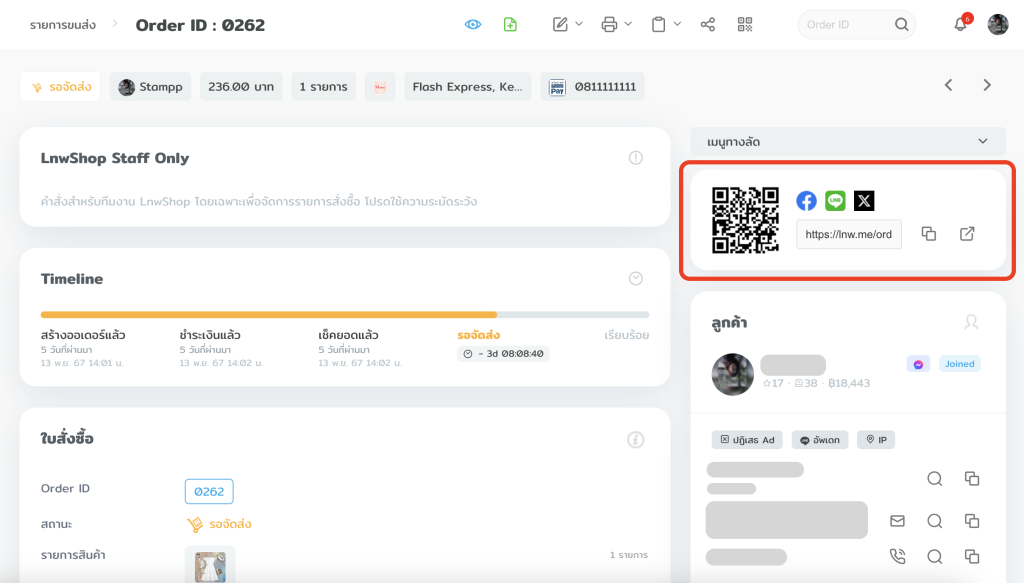
Task: Click the Order ID search field
Action: pyautogui.click(x=845, y=25)
